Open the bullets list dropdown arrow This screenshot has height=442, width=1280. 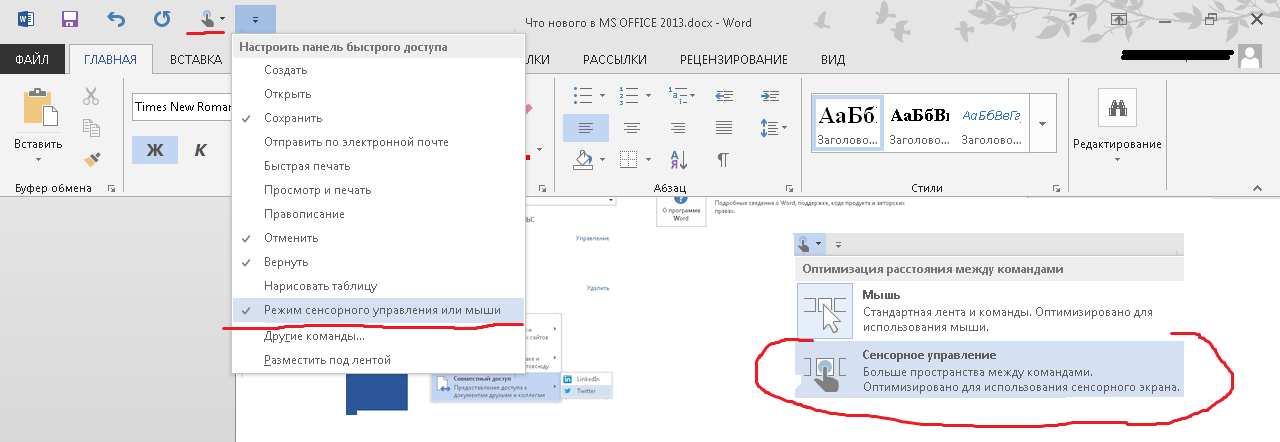click(602, 96)
